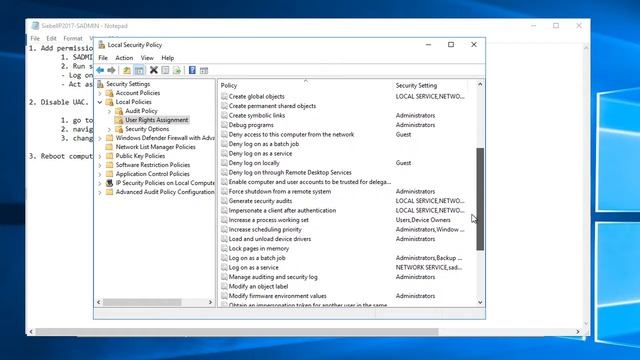Viewport: 640px width, 360px height.
Task: Expand the Security Options node
Action: [109, 129]
